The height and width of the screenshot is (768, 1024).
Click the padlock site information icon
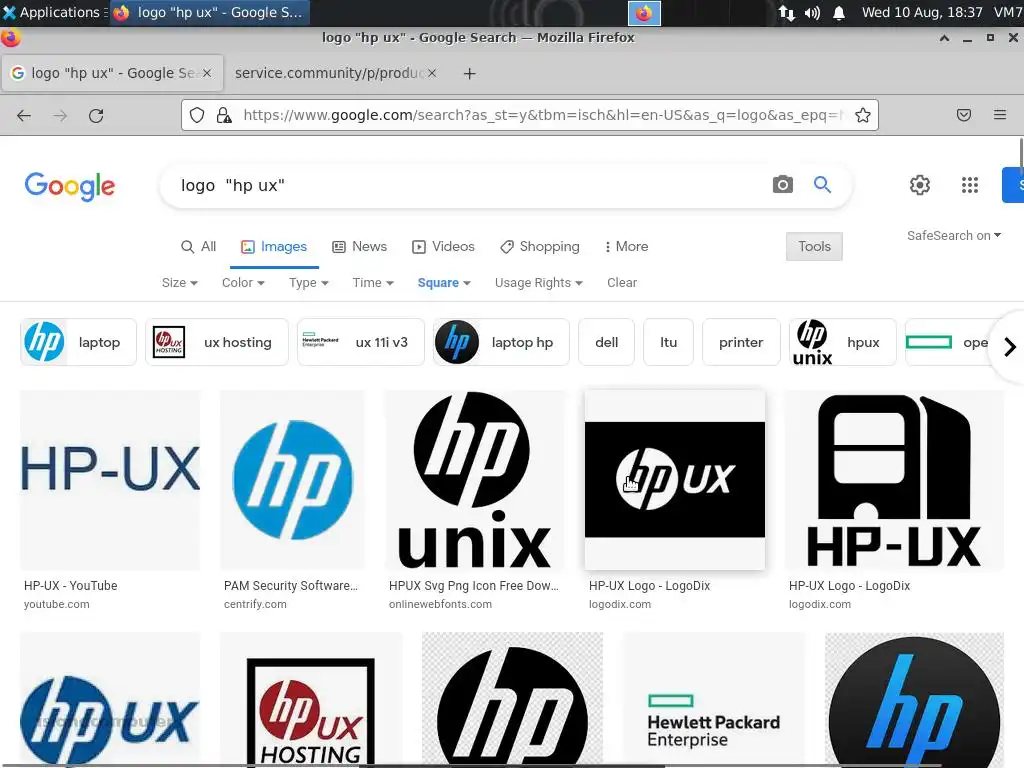pyautogui.click(x=224, y=116)
